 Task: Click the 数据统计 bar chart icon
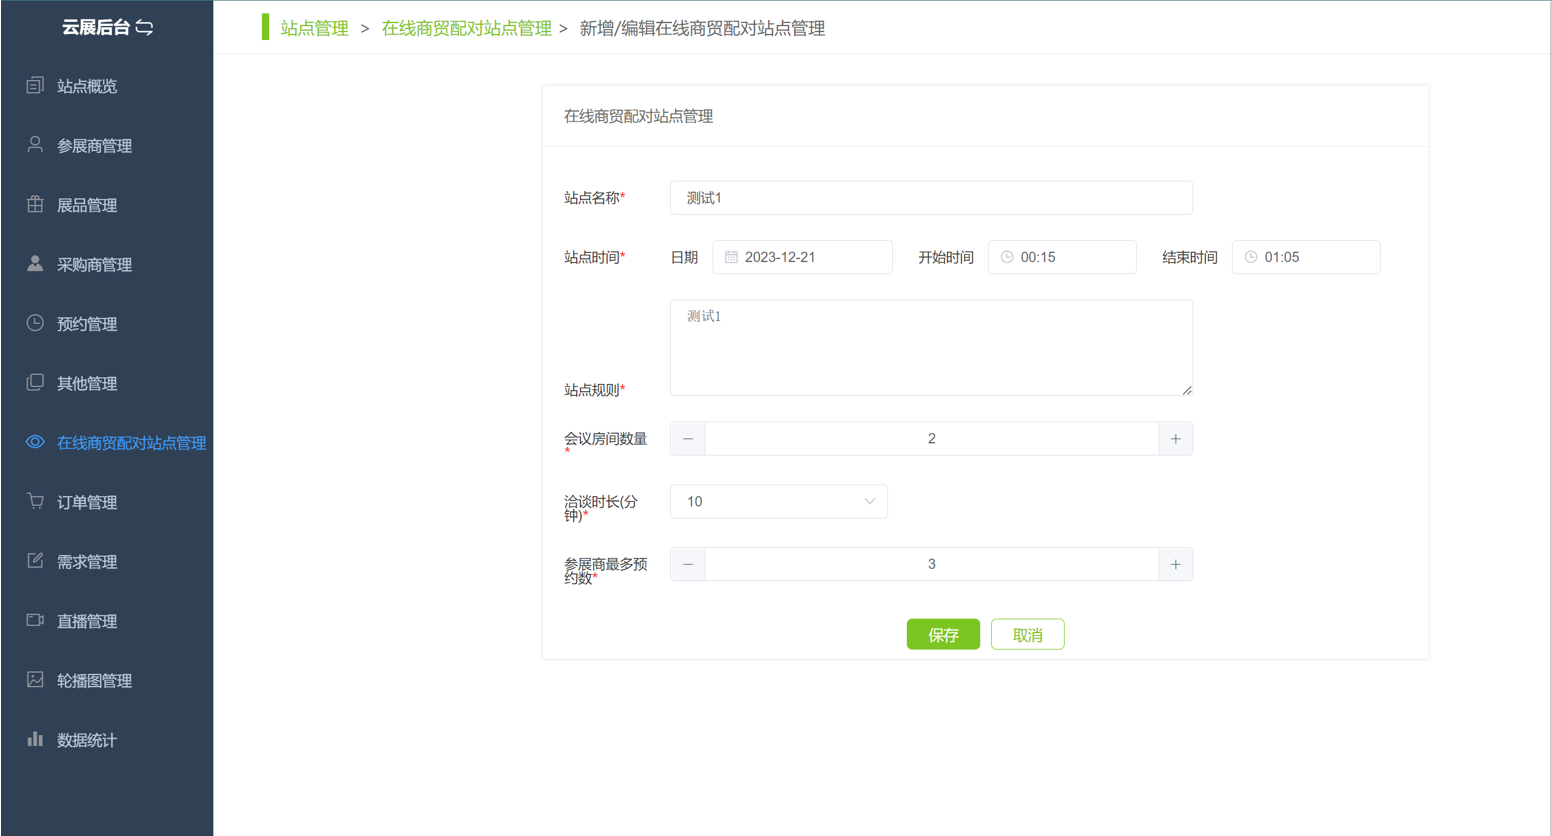[x=35, y=739]
